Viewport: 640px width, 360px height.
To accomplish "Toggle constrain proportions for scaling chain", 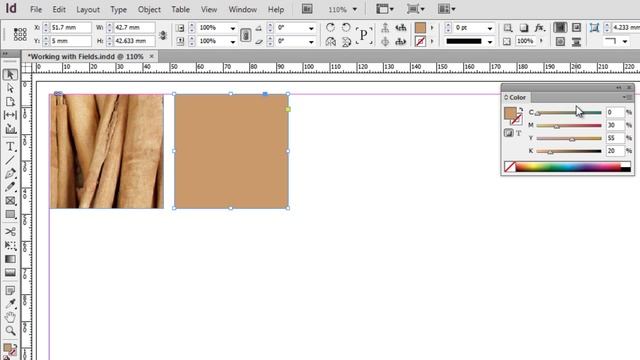I will pyautogui.click(x=245, y=35).
